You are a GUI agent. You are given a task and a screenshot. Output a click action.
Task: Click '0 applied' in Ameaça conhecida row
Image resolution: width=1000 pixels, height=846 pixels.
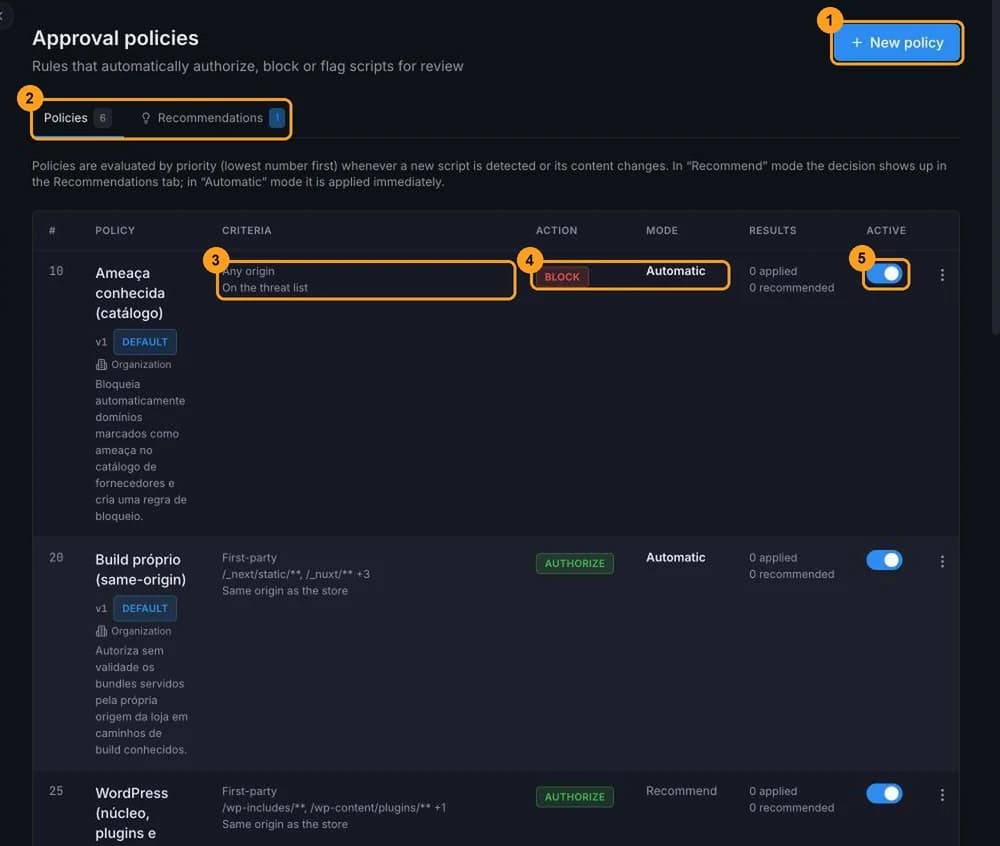click(773, 271)
